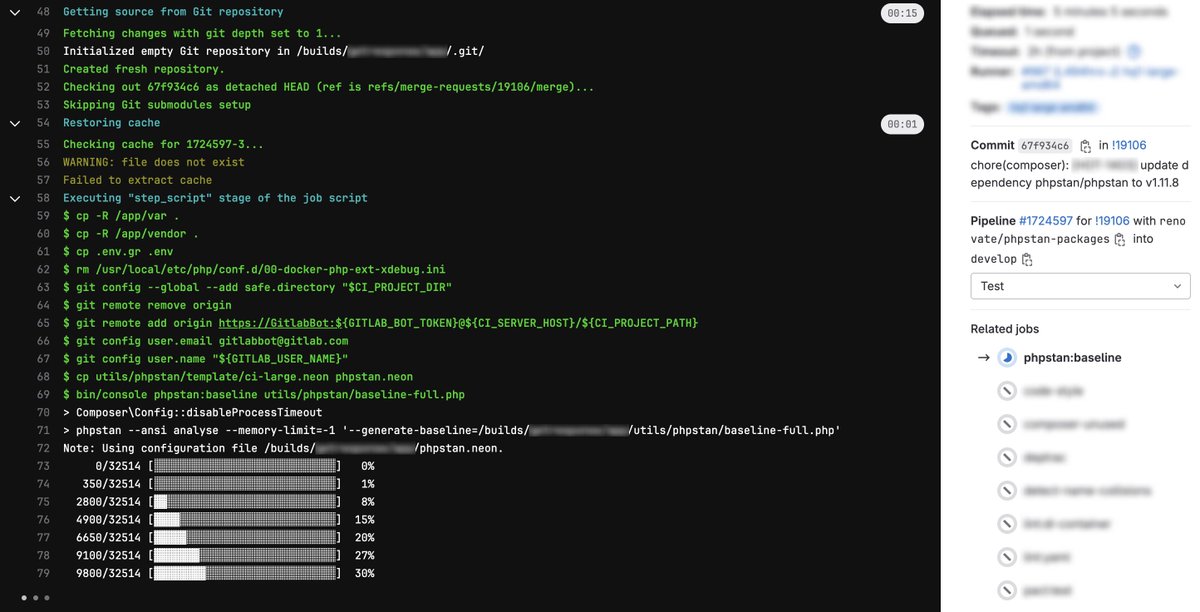Collapse the Executing "step_script" stage section
Image resolution: width=1200 pixels, height=612 pixels.
[x=14, y=198]
